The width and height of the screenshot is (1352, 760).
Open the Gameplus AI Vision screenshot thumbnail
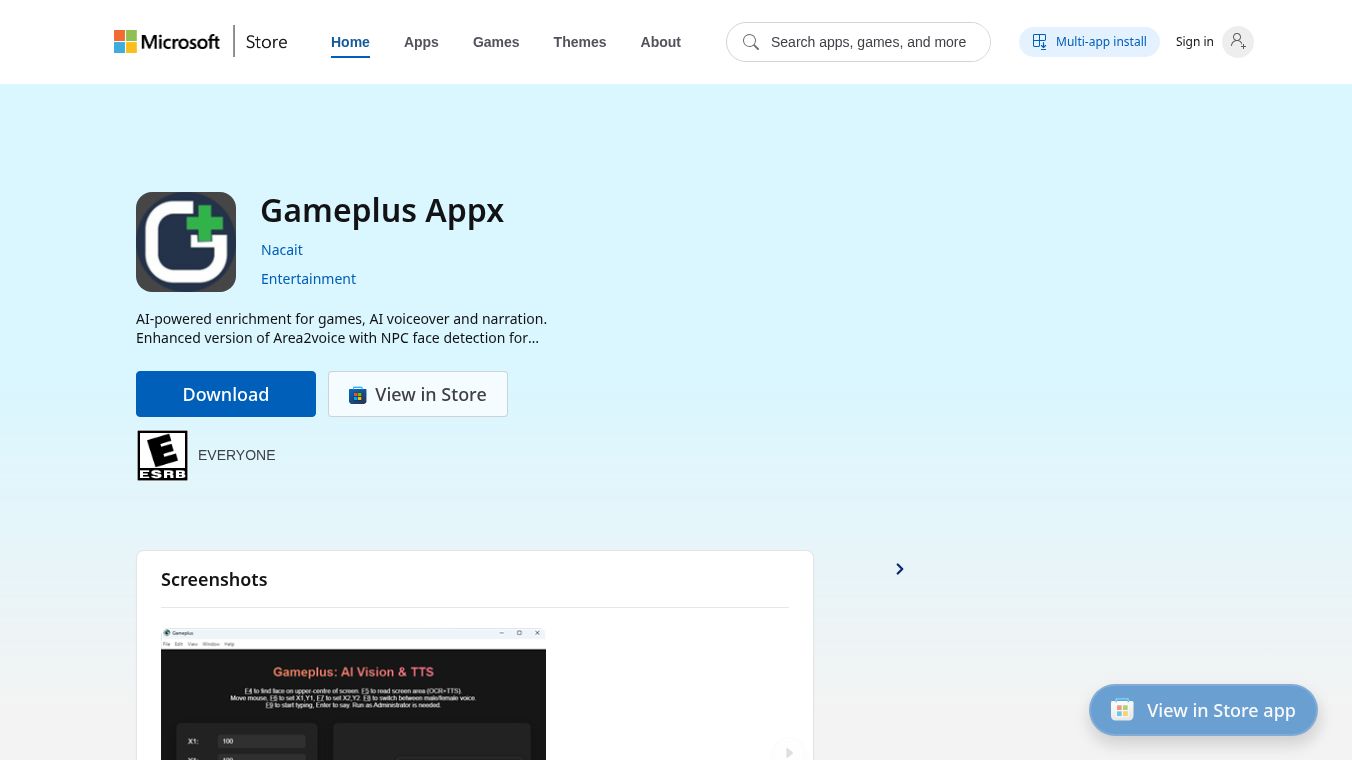point(353,693)
